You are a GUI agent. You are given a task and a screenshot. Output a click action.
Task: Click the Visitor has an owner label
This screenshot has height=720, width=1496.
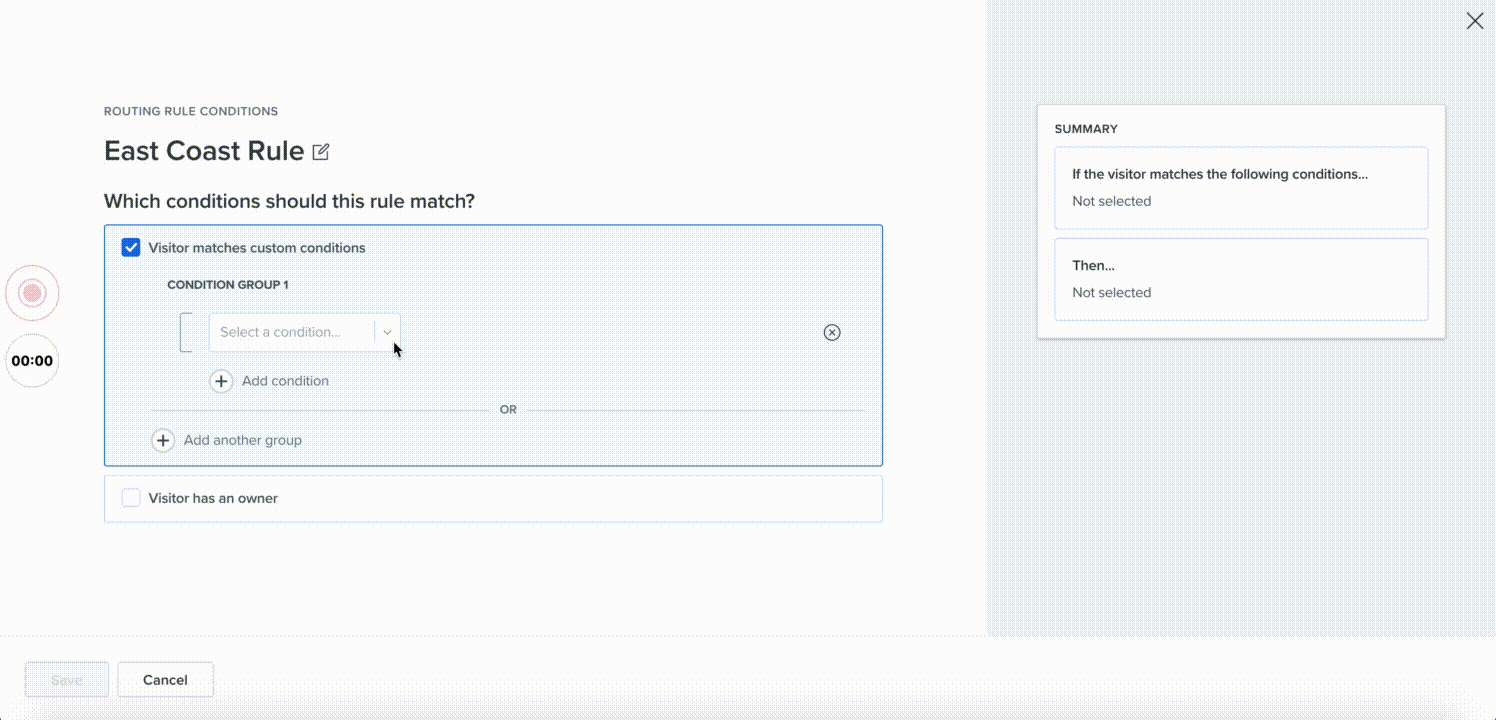coord(213,498)
